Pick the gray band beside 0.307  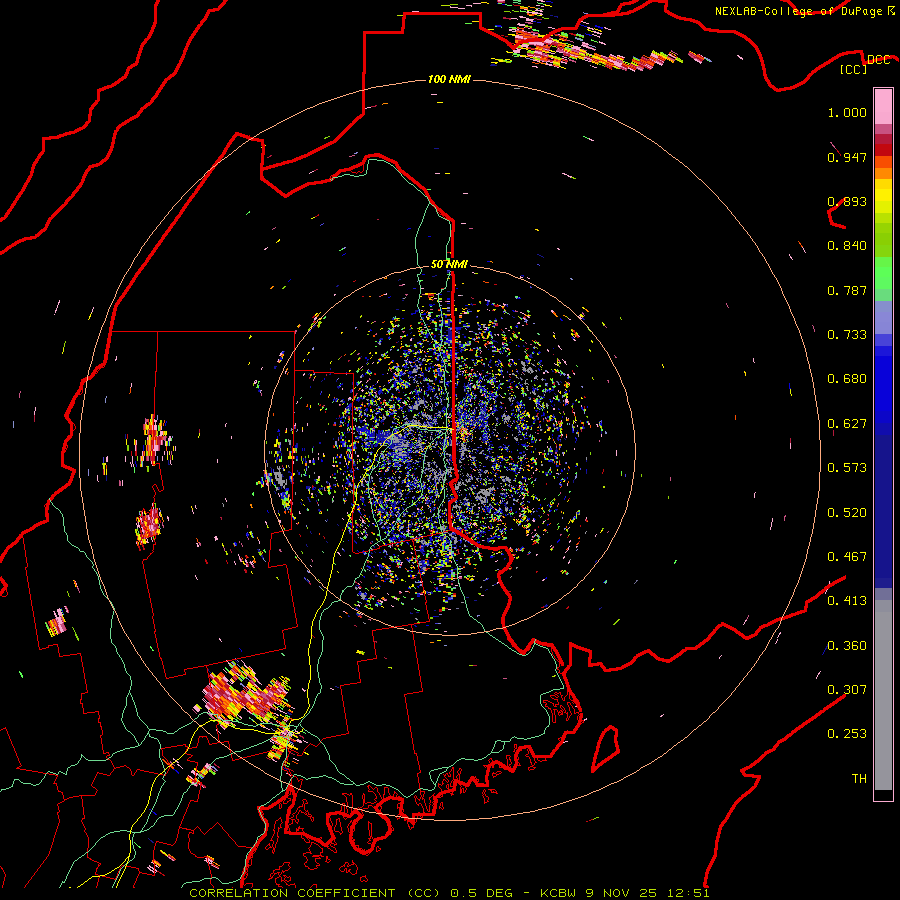click(x=883, y=695)
